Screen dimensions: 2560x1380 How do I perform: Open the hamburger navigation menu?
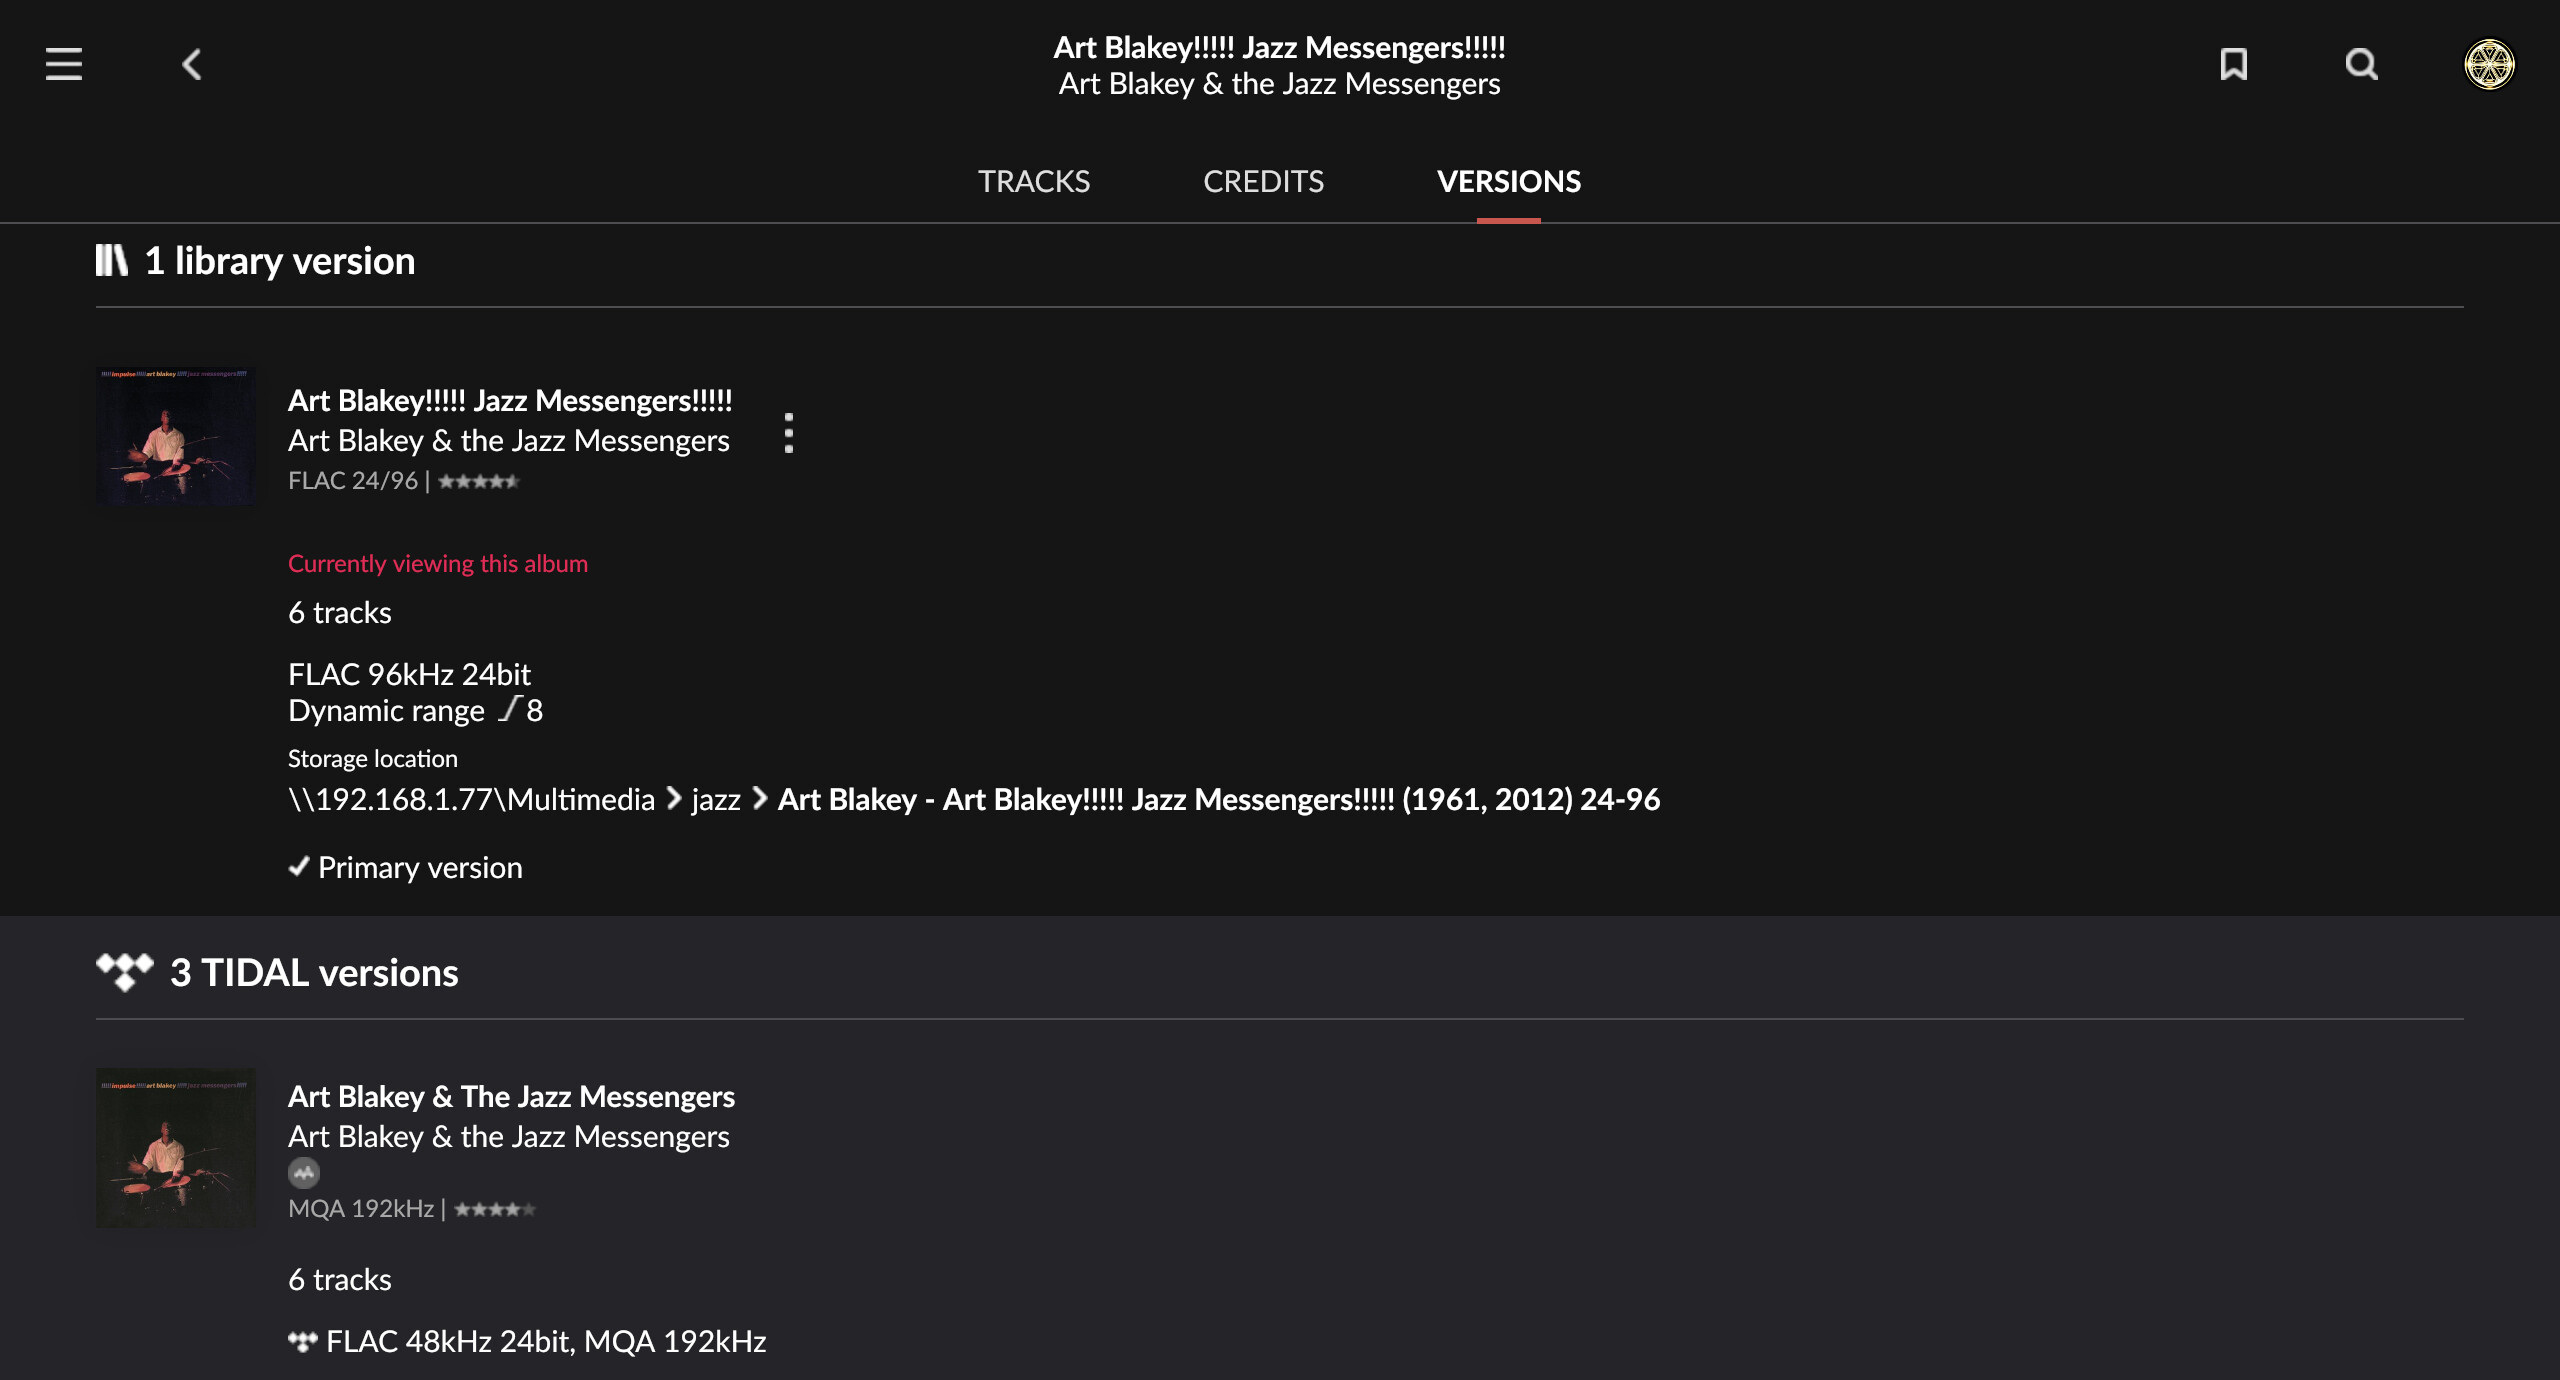point(64,64)
